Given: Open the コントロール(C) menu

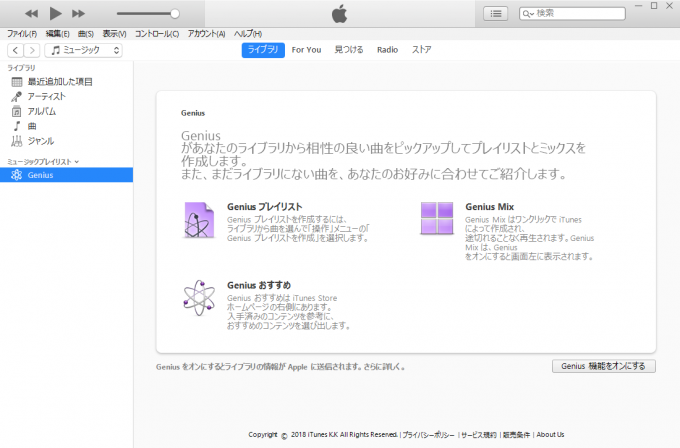Looking at the screenshot, I should point(157,34).
